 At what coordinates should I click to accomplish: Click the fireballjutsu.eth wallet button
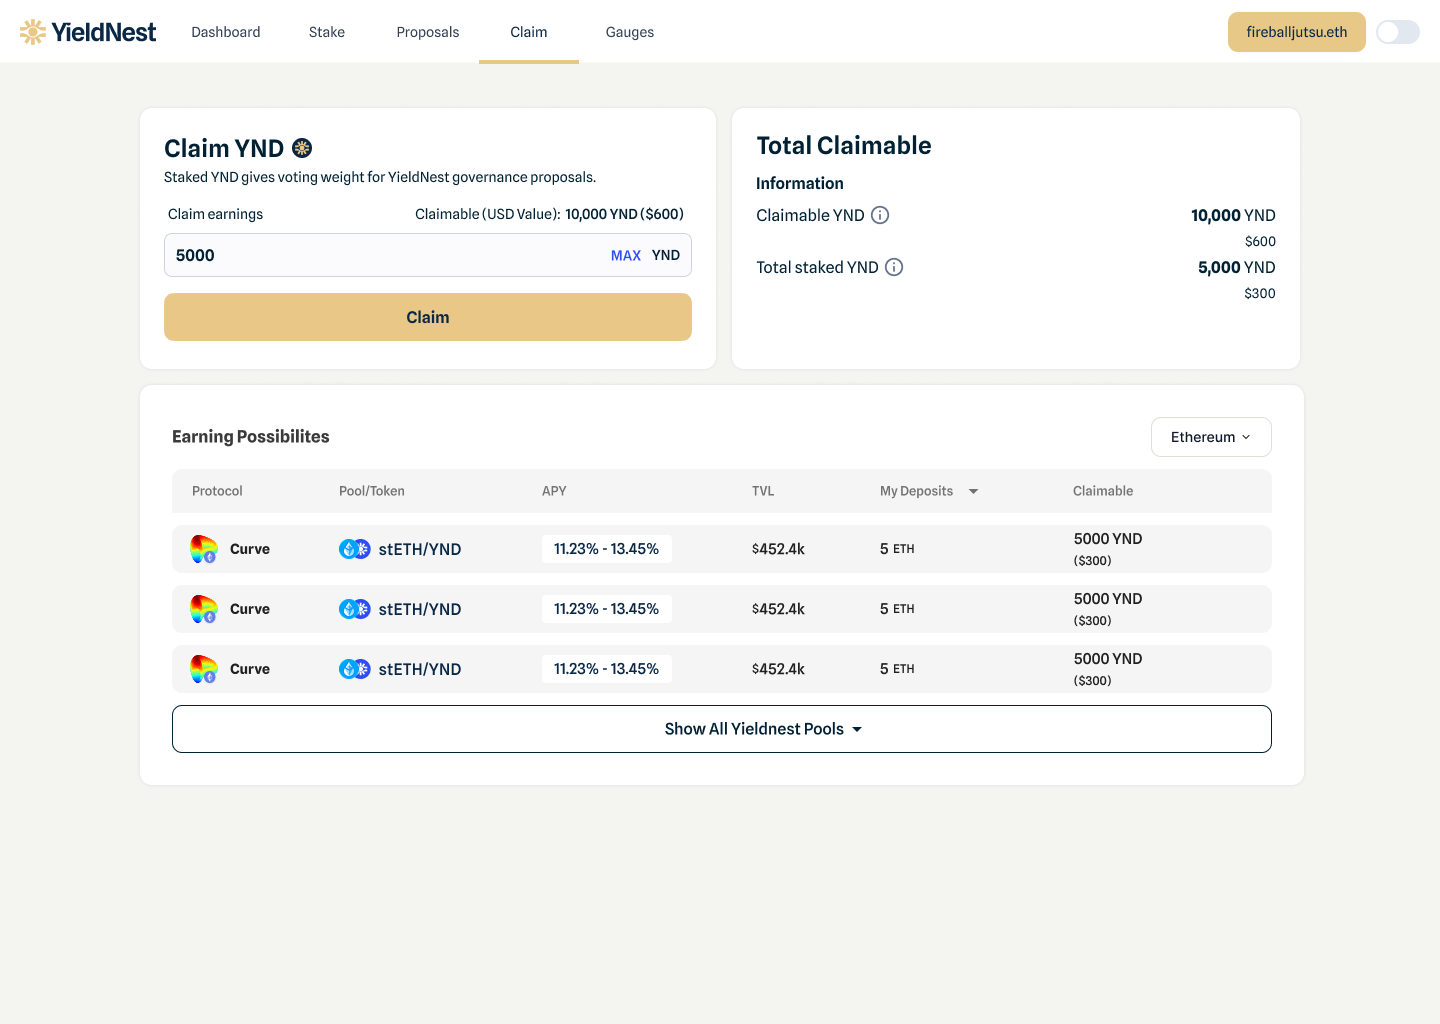point(1297,32)
